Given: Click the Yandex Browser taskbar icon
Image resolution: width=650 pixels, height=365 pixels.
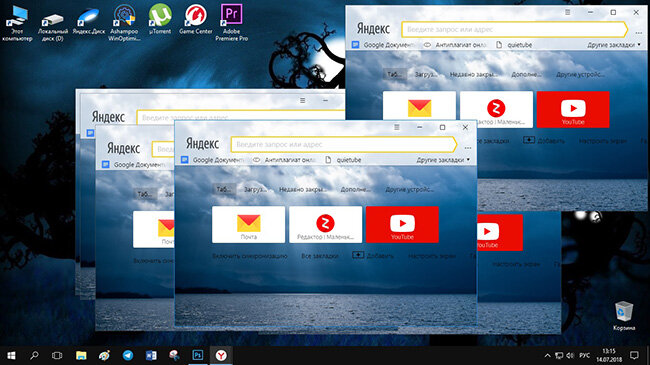Looking at the screenshot, I should (x=221, y=355).
